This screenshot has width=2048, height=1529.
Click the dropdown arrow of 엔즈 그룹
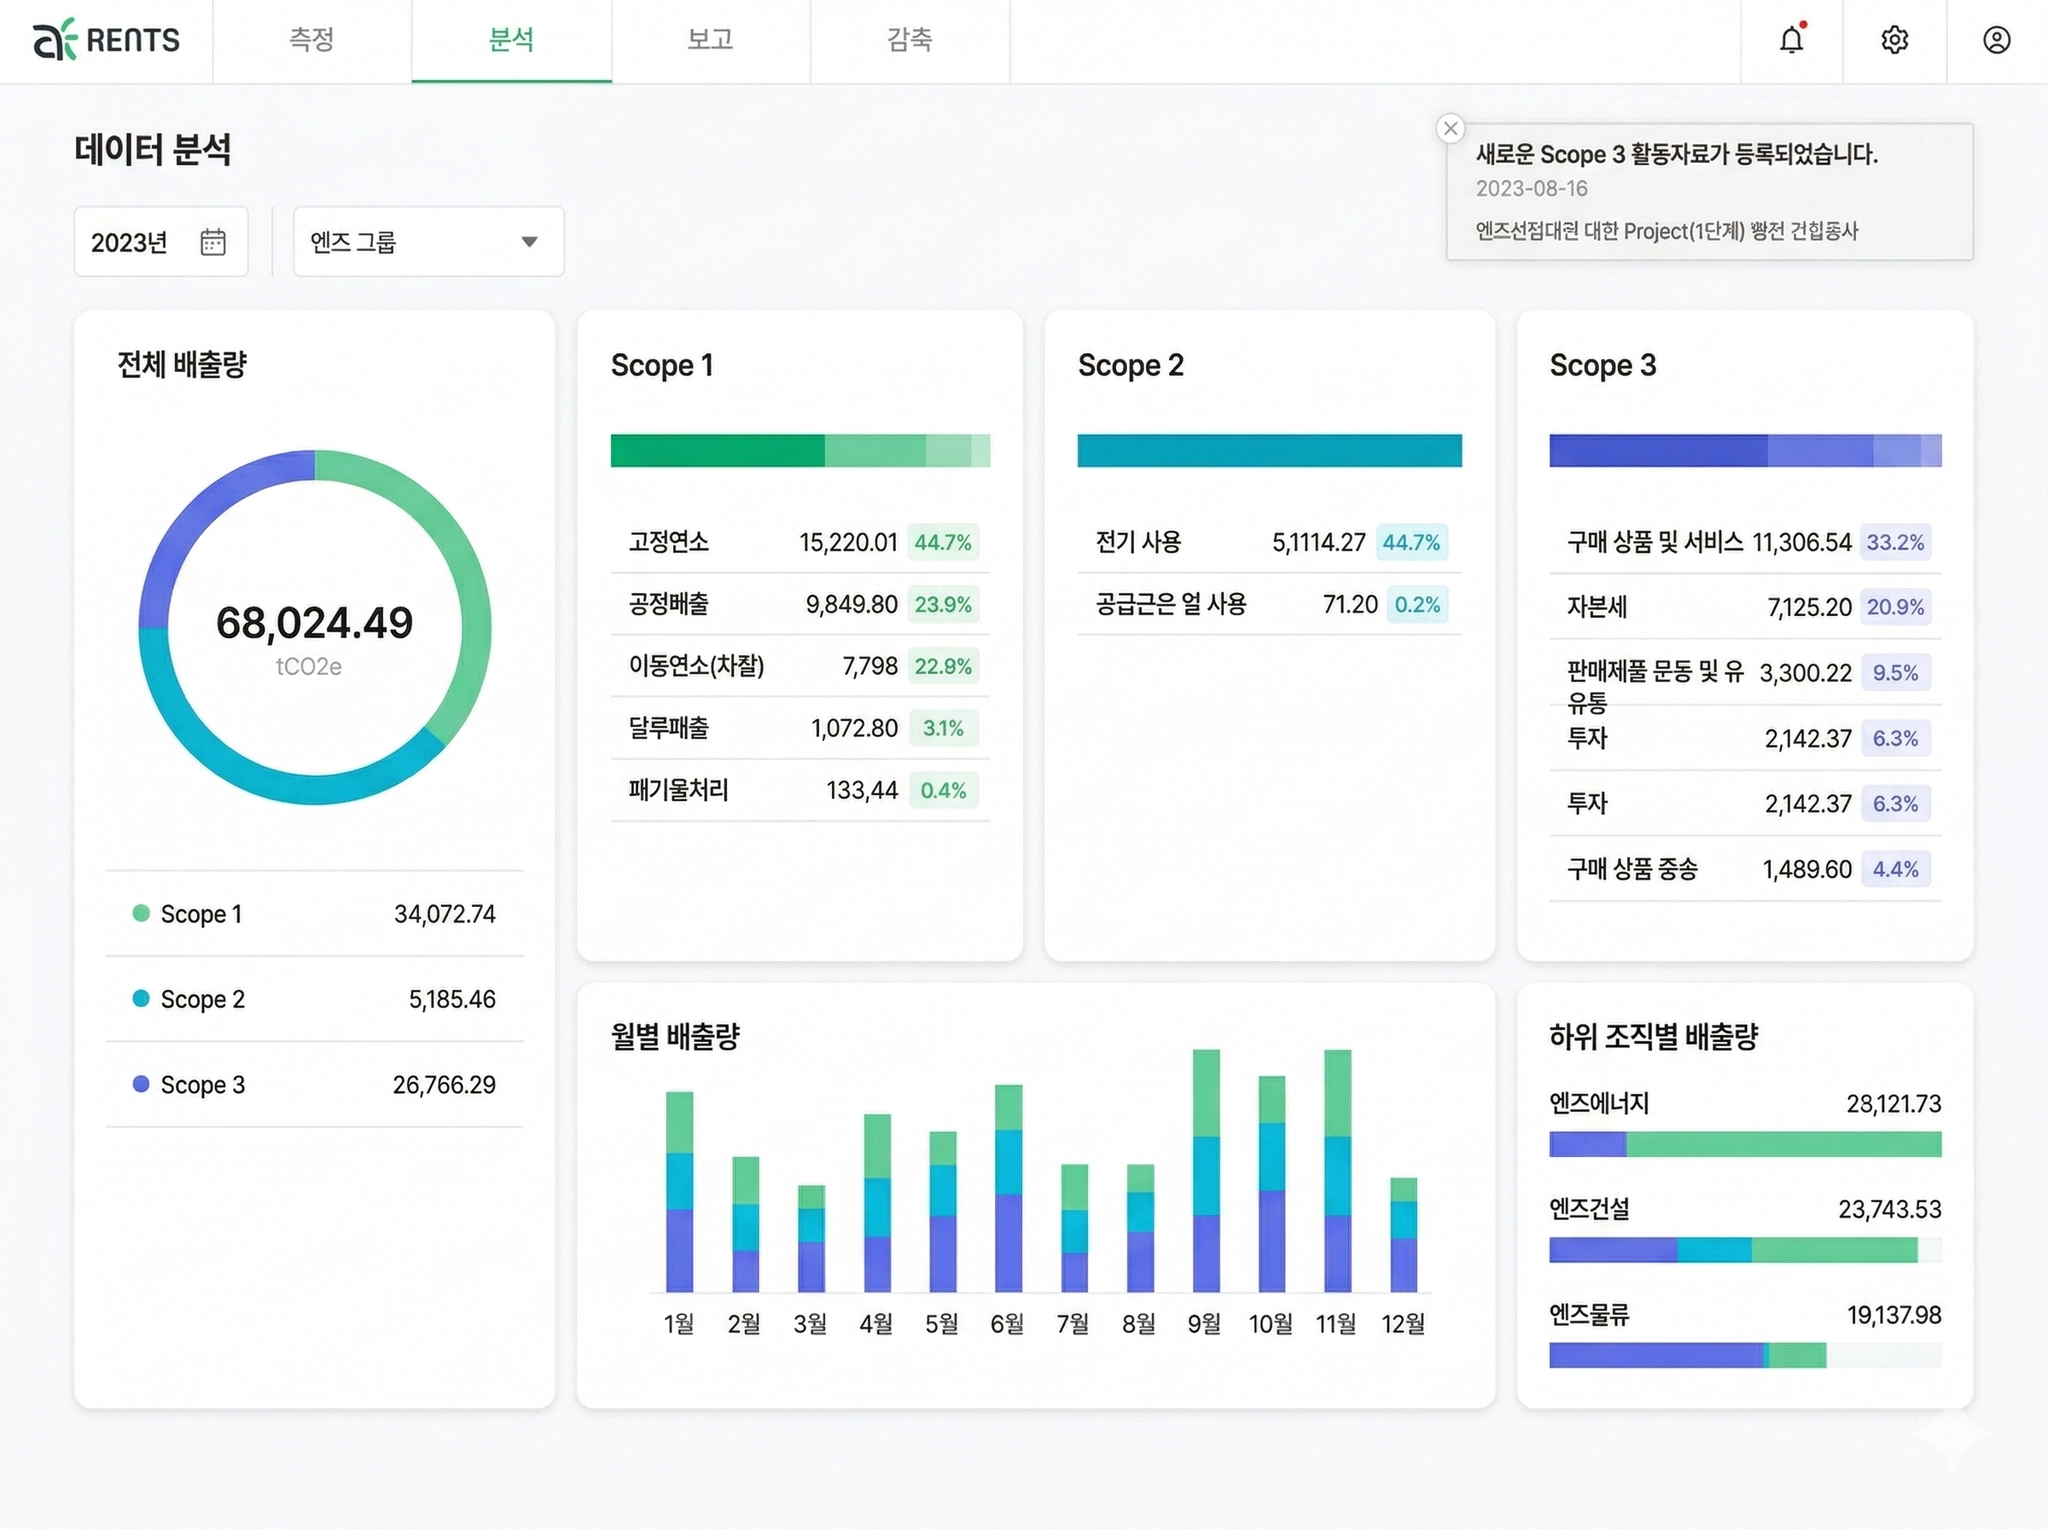coord(529,242)
